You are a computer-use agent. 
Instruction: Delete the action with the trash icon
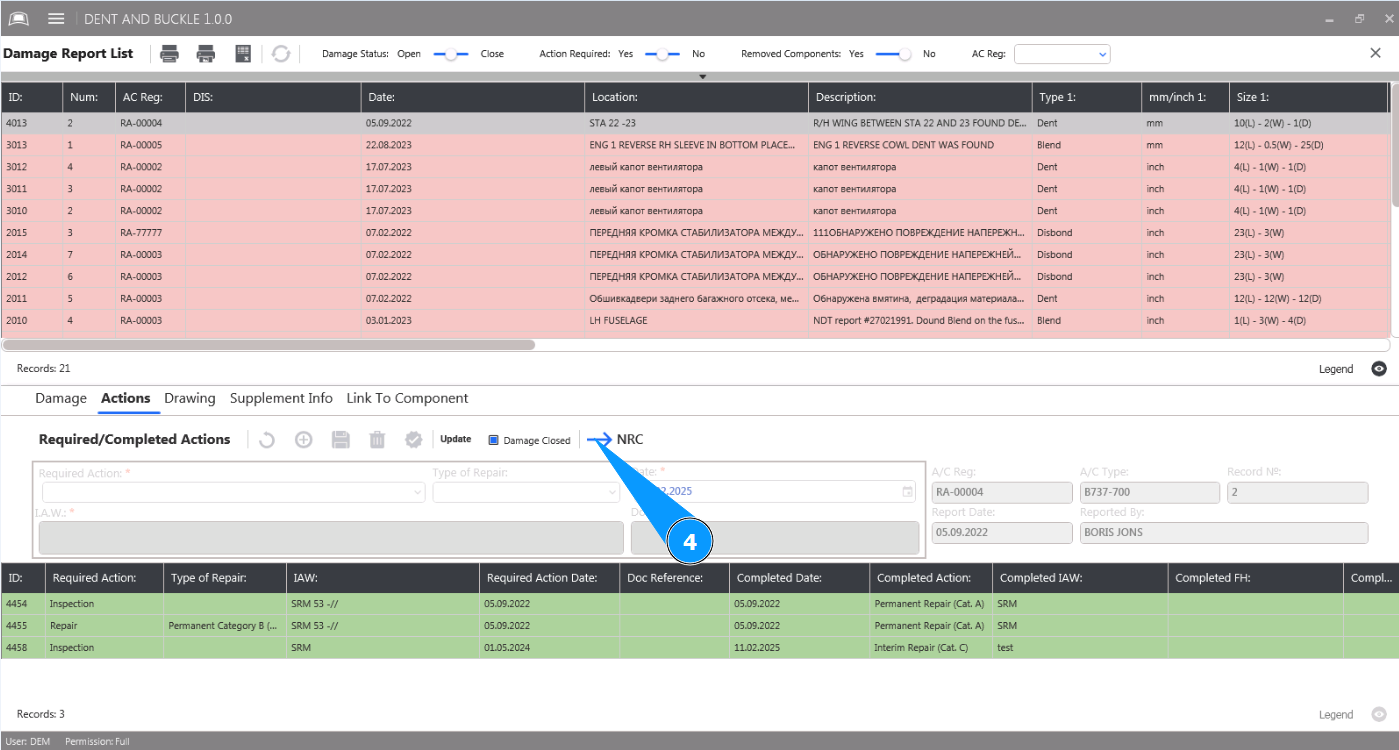377,440
